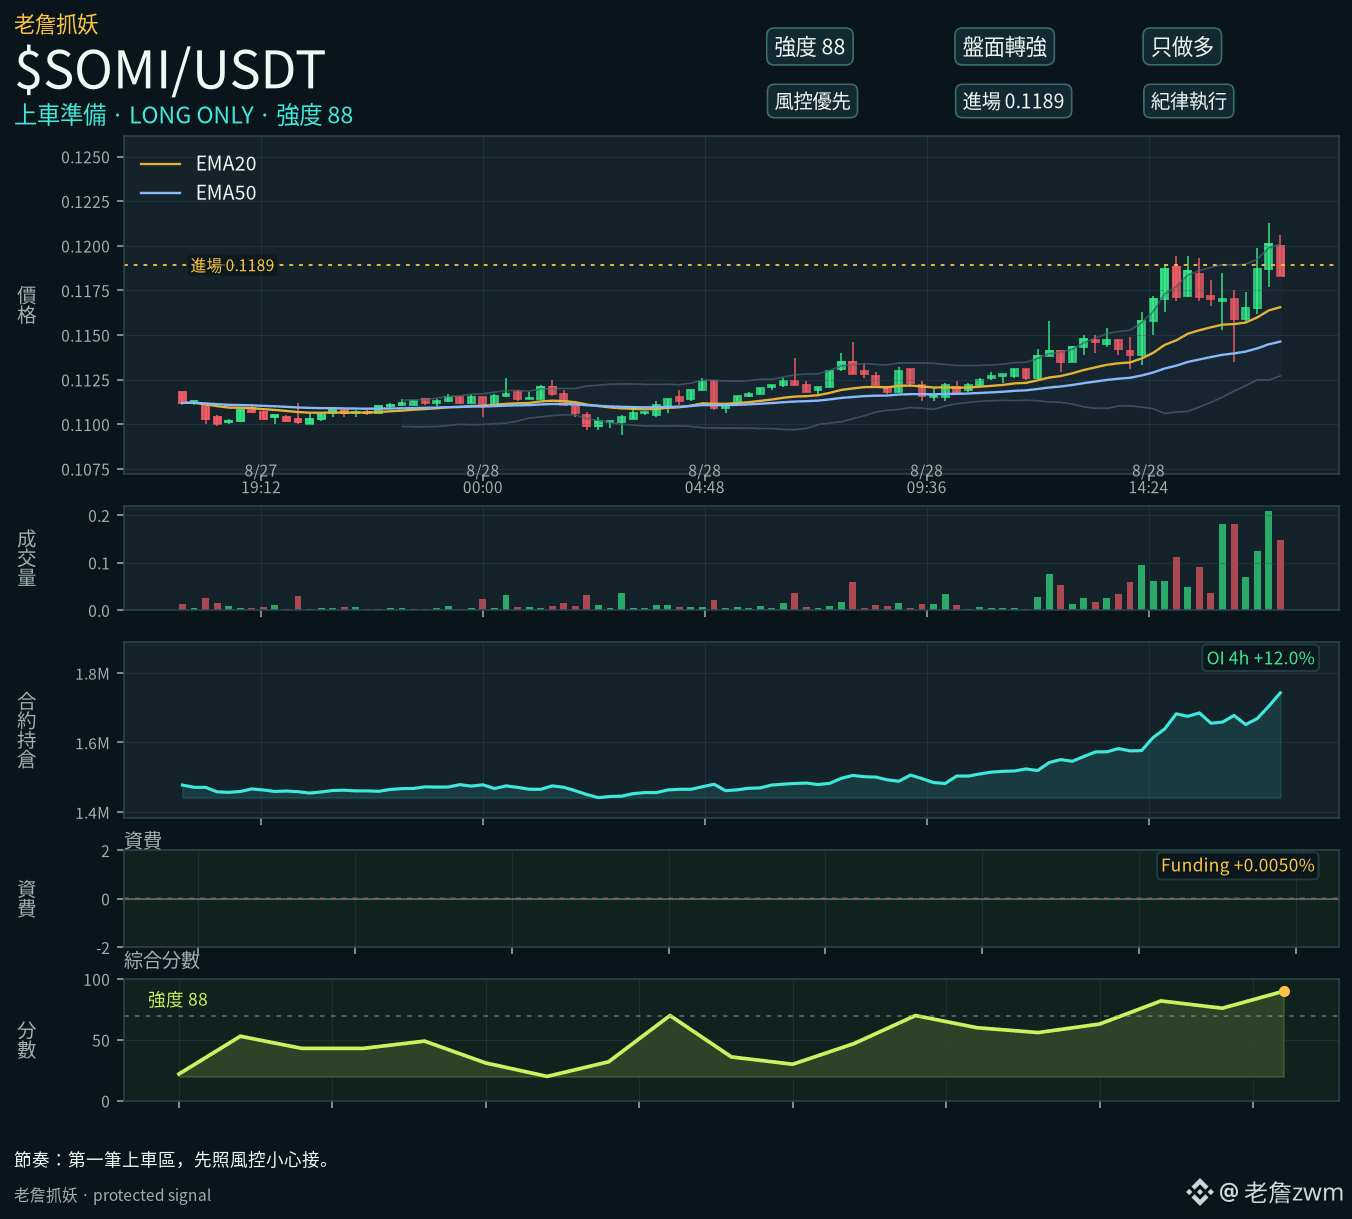Click the 50 score axis label
The height and width of the screenshot is (1219, 1352).
(101, 1041)
